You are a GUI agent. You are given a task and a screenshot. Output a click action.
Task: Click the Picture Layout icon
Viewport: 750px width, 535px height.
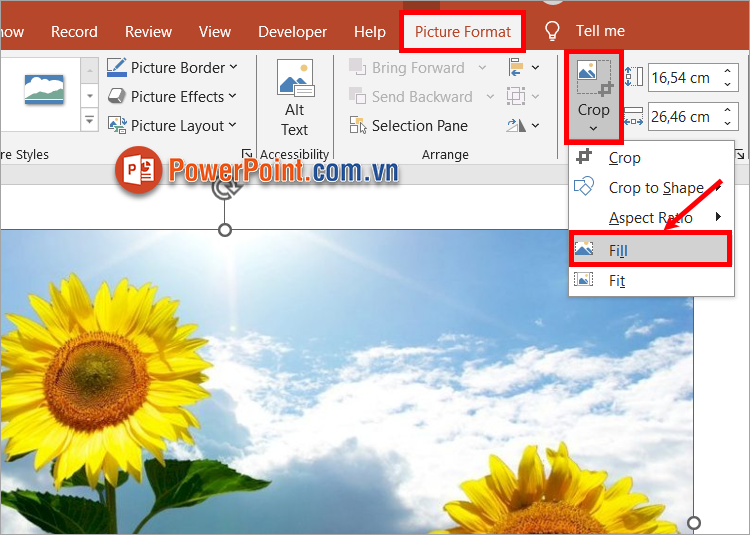click(117, 125)
